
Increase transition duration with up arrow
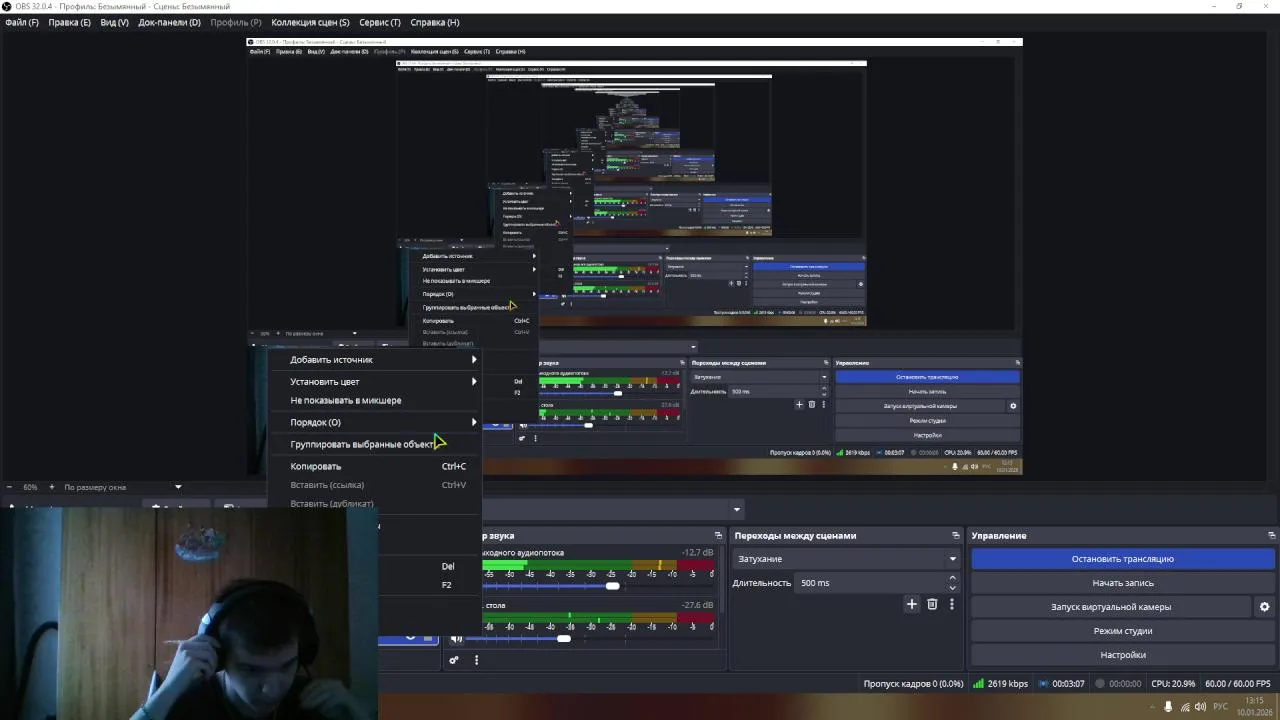(x=952, y=578)
